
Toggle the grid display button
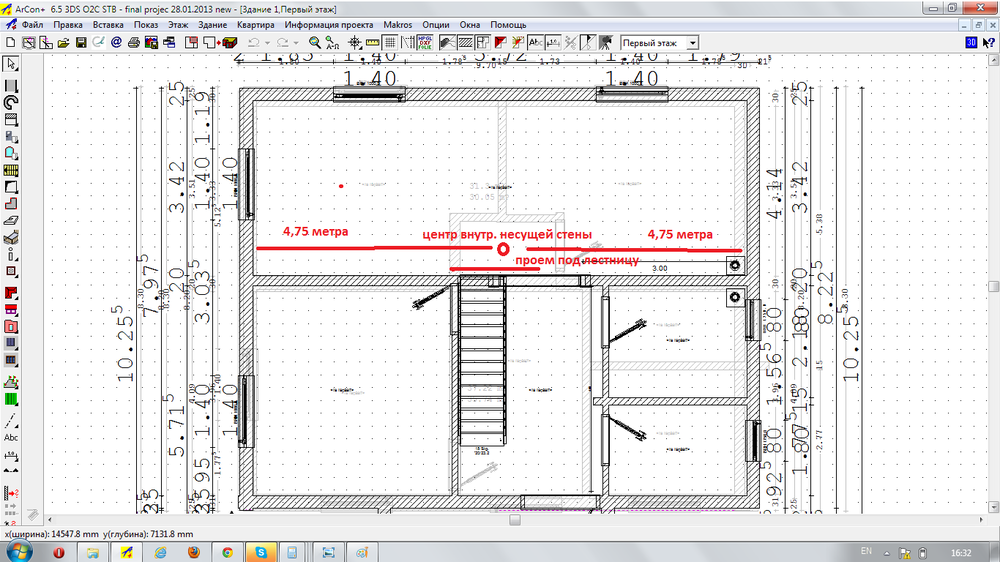390,43
